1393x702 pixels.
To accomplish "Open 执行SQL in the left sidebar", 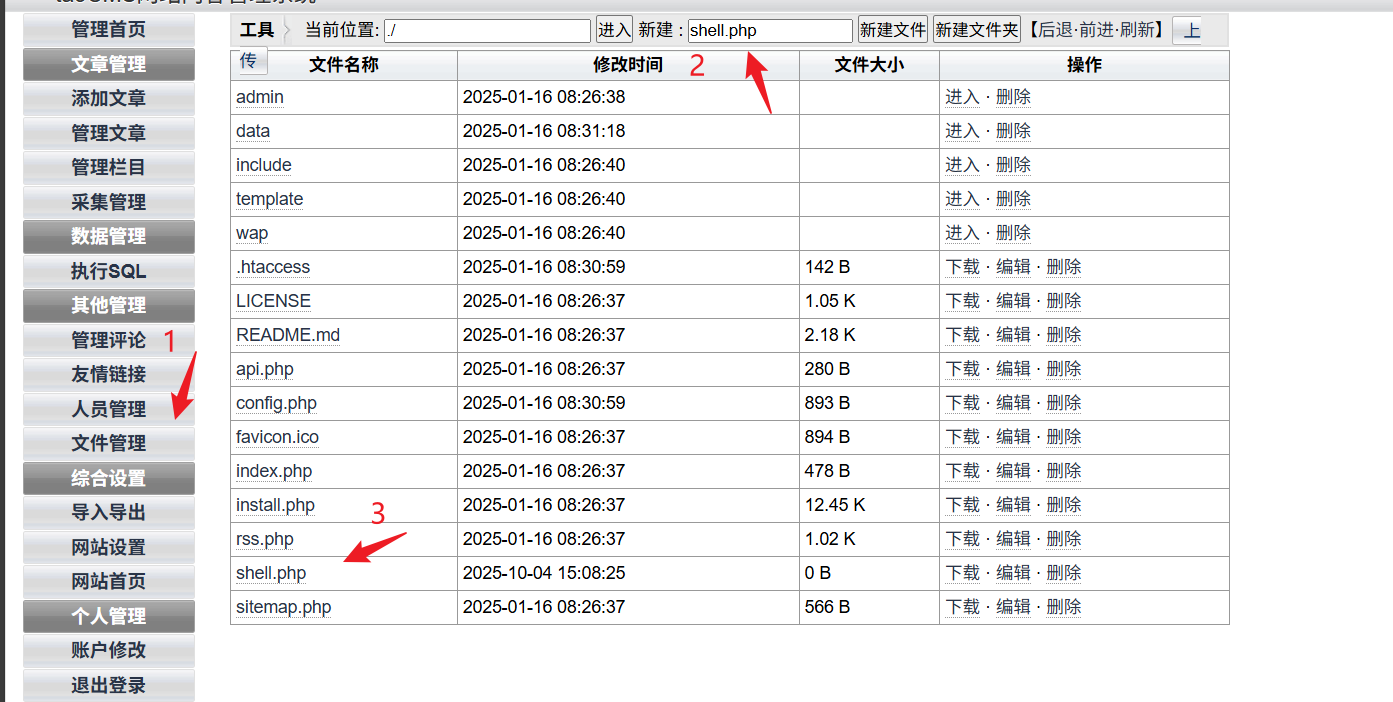I will tap(108, 271).
